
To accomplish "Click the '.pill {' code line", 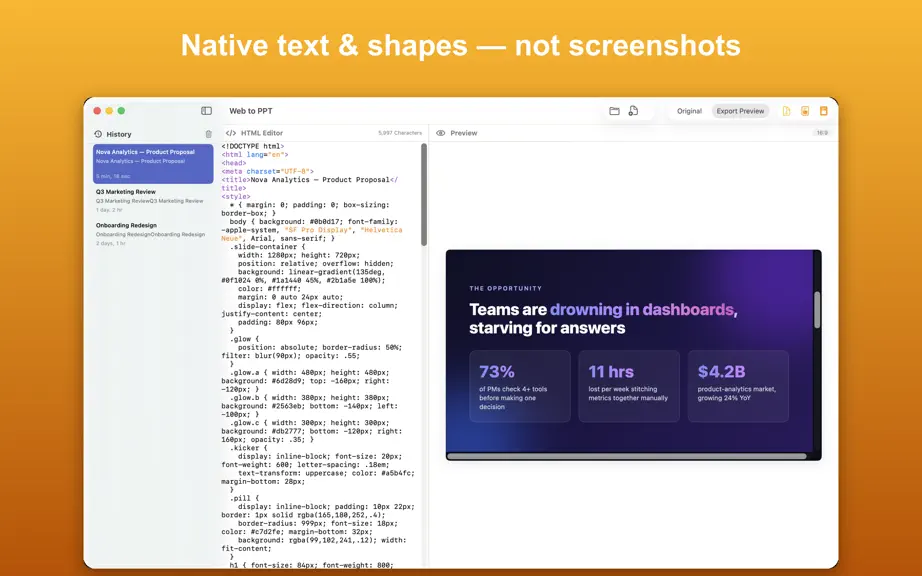I will click(x=244, y=498).
